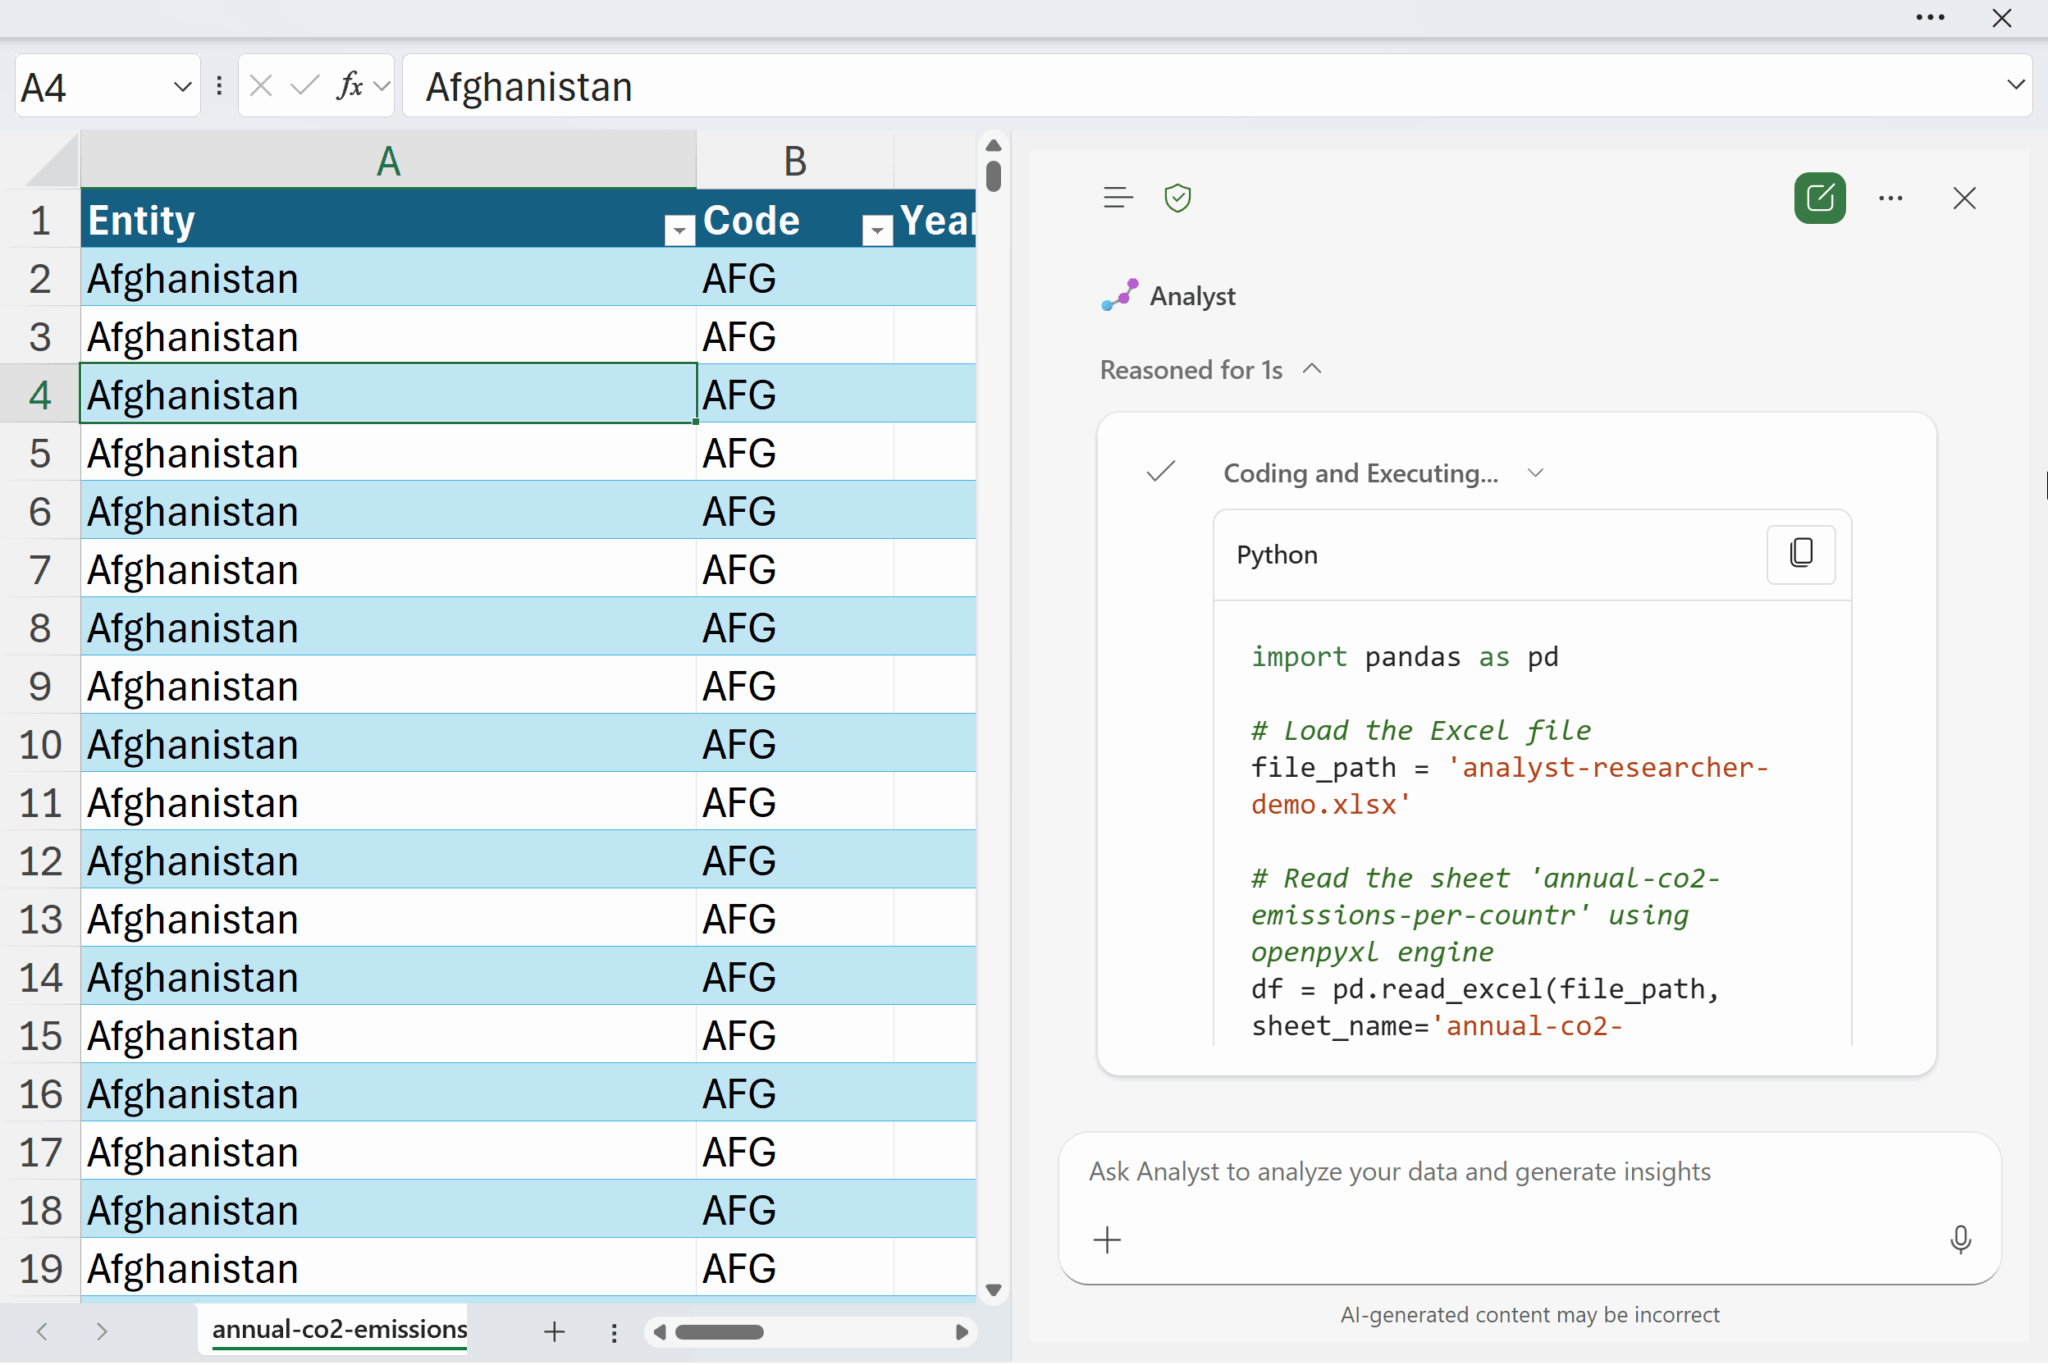
Task: Click the insert function fx icon
Action: click(x=349, y=86)
